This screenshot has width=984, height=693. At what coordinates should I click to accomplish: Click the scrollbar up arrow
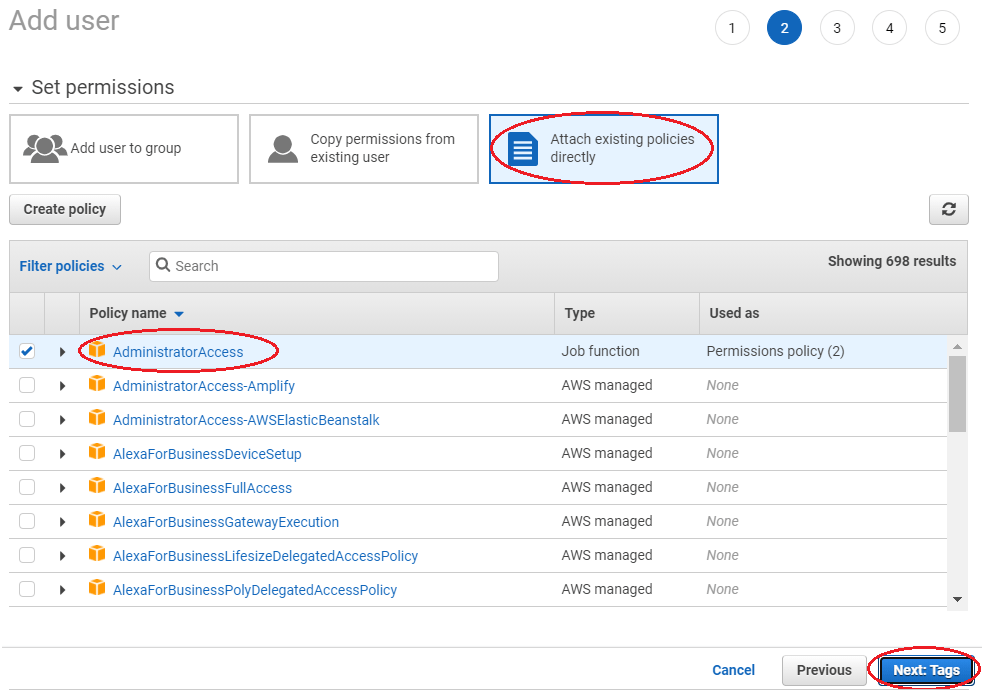point(957,346)
